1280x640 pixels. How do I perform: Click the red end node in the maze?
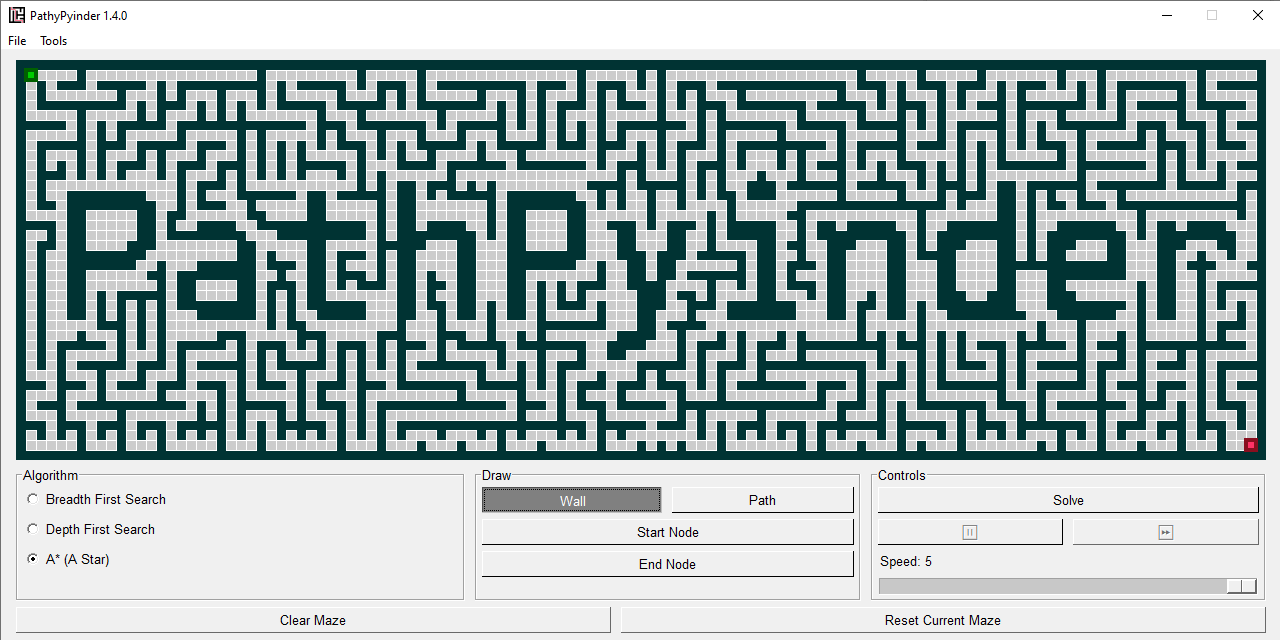(1250, 445)
